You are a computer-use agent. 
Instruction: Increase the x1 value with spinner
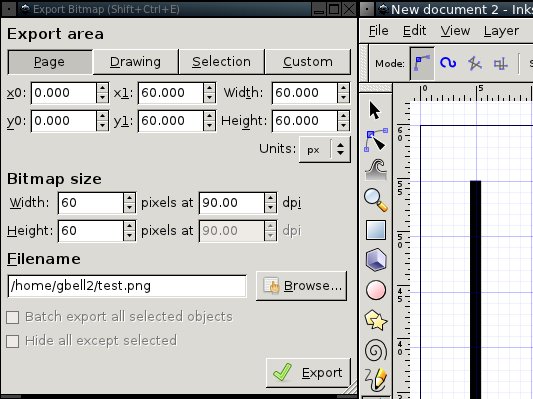(x=209, y=88)
